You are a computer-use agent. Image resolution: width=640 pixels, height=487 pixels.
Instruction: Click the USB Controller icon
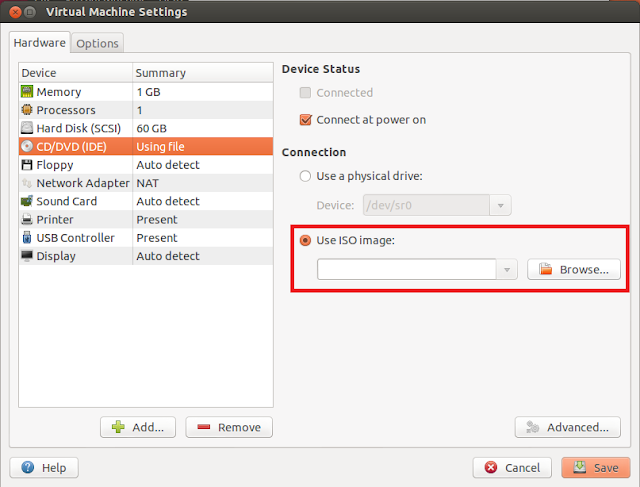click(27, 238)
